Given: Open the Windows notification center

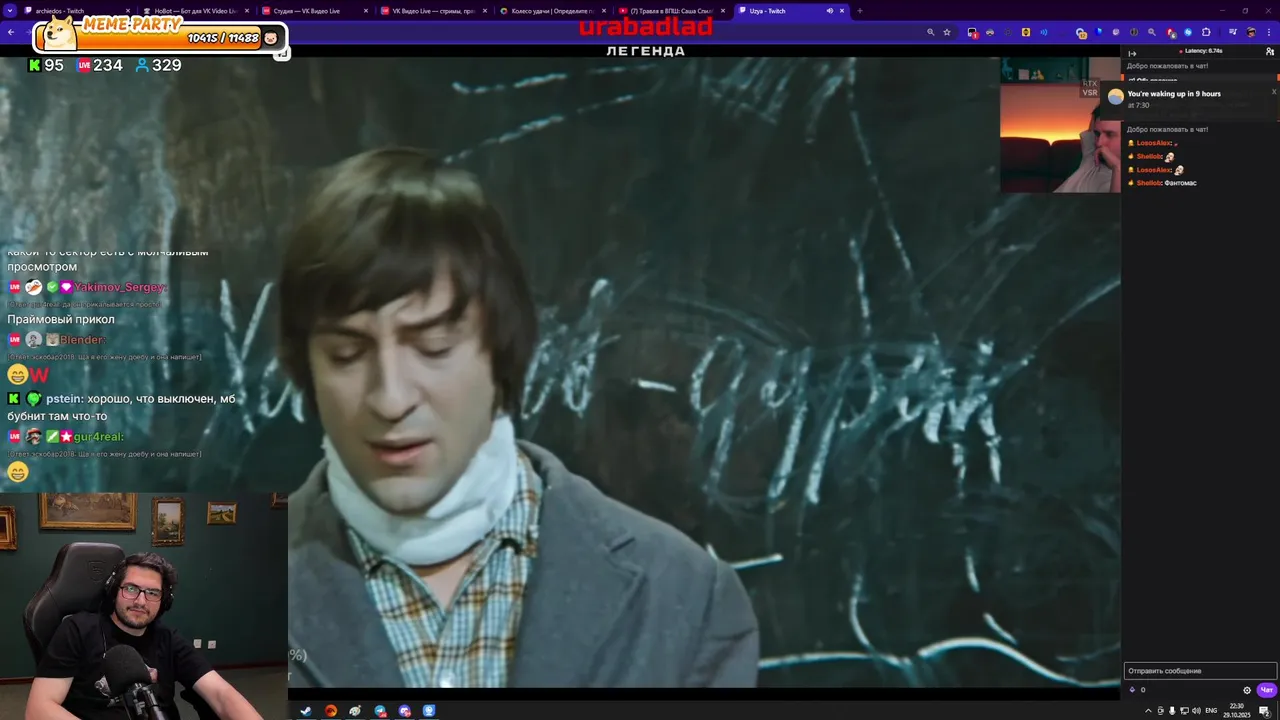Looking at the screenshot, I should pos(1264,711).
